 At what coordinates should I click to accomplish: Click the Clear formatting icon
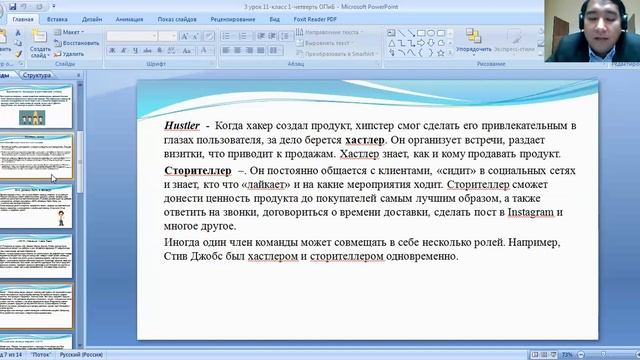209,36
